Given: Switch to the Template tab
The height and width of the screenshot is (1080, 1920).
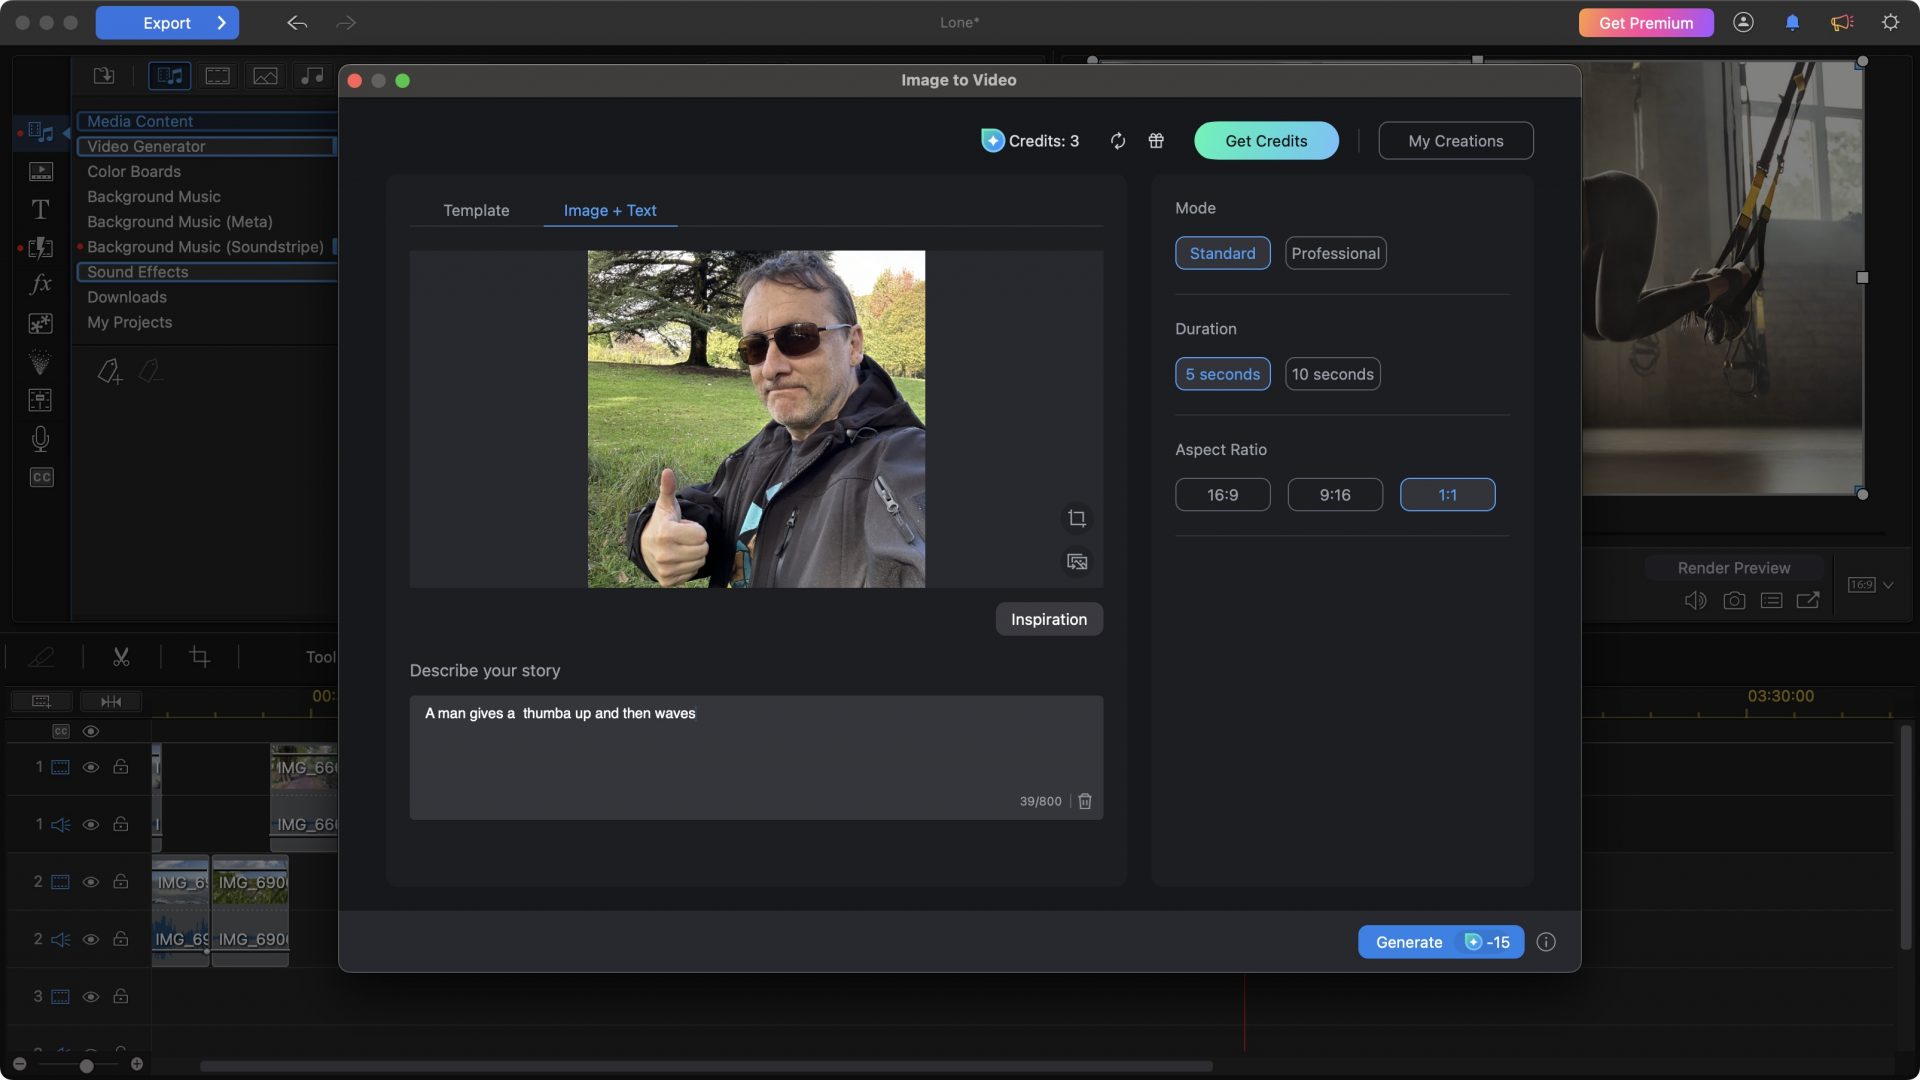Looking at the screenshot, I should 476,210.
